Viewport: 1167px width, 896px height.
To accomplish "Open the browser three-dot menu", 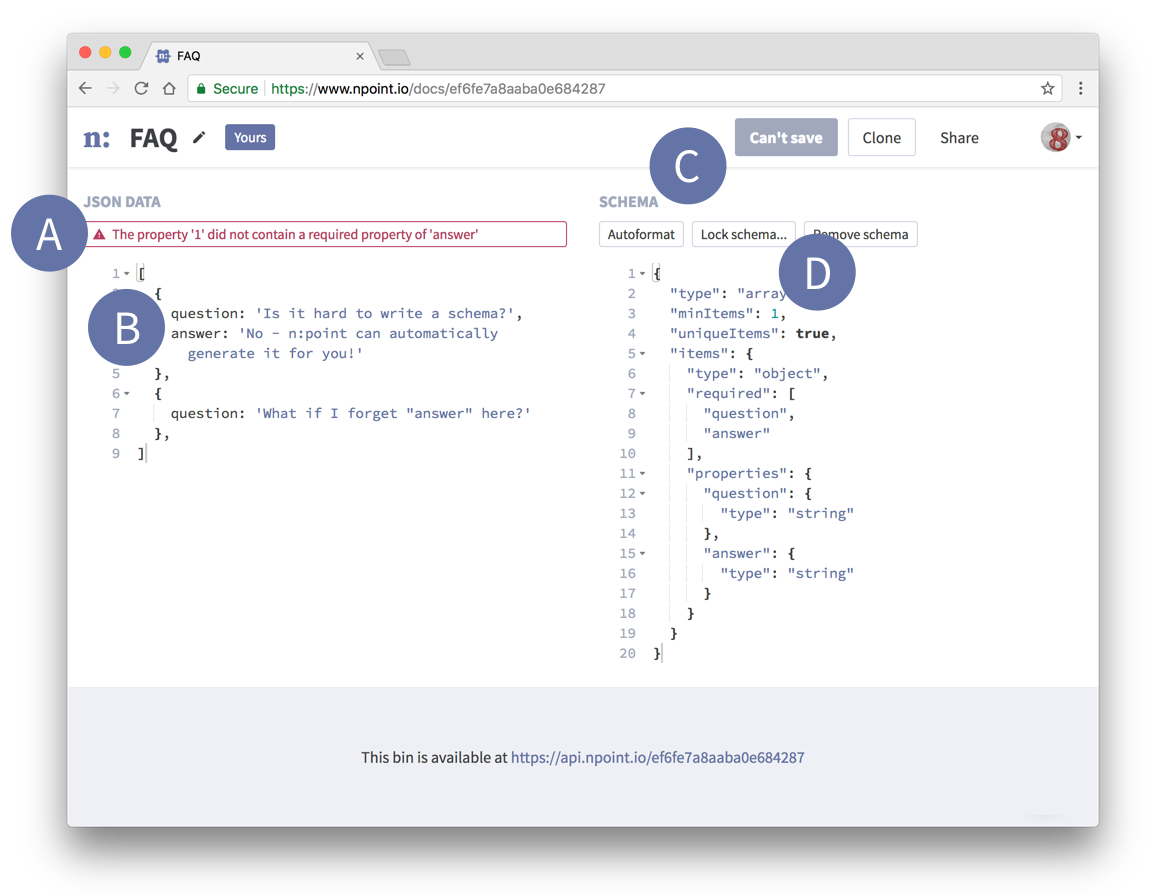I will point(1081,89).
